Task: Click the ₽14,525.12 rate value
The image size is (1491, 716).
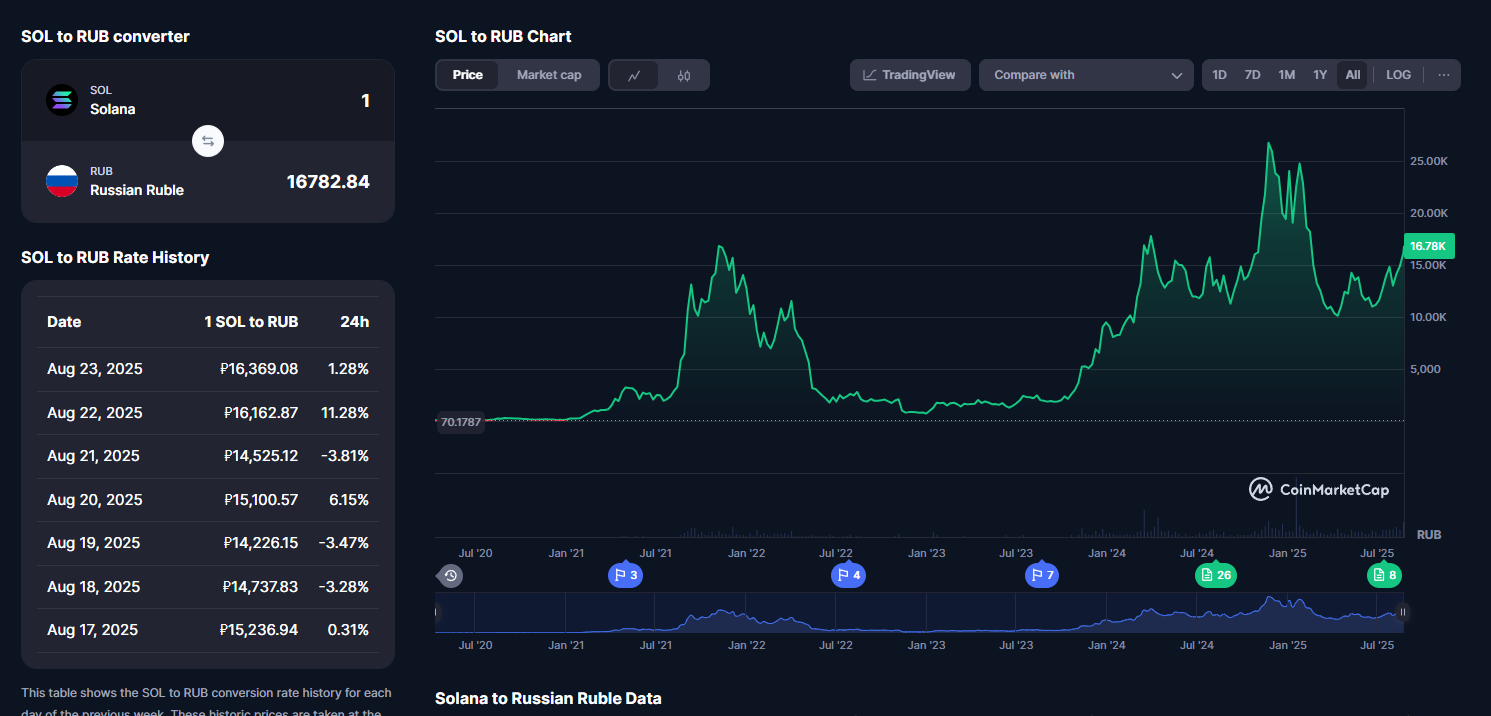Action: (x=261, y=456)
